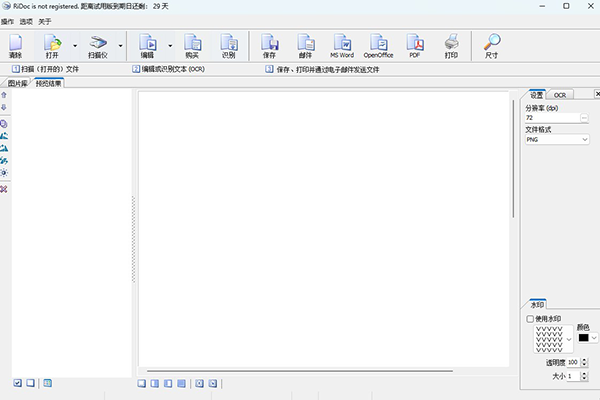The image size is (600, 400).
Task: Open the 颜色 color dropdown arrow
Action: (594, 338)
